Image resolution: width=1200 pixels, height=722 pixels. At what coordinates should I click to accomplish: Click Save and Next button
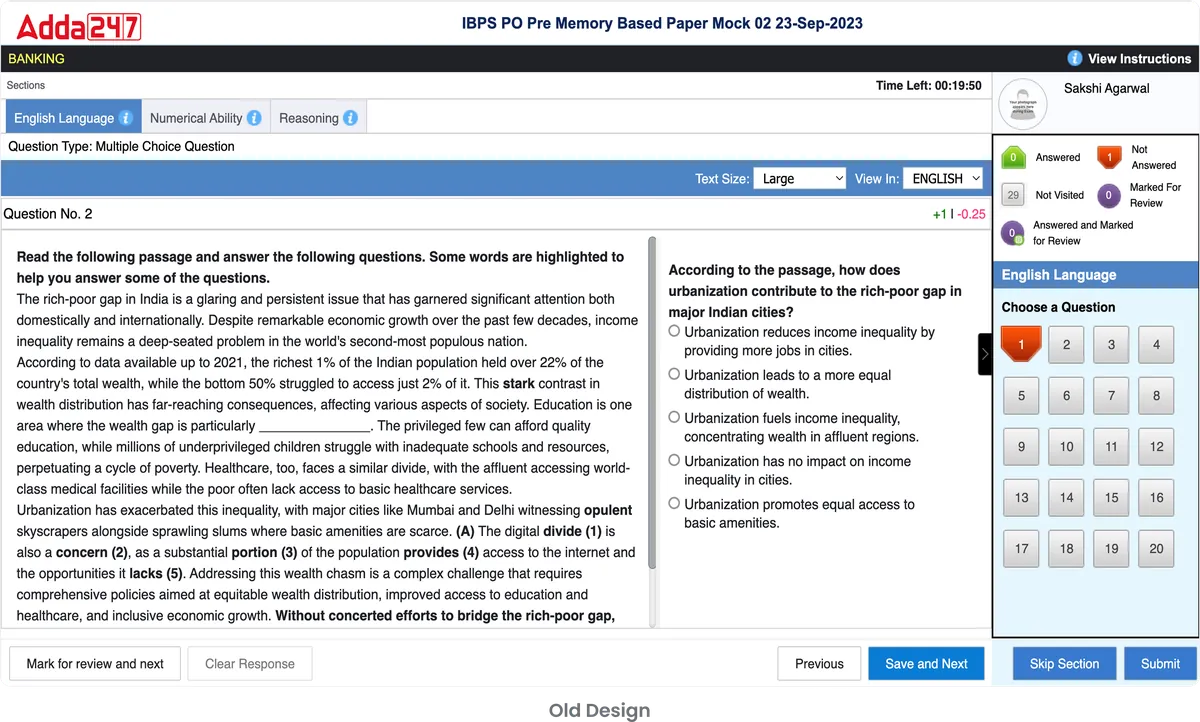tap(926, 663)
